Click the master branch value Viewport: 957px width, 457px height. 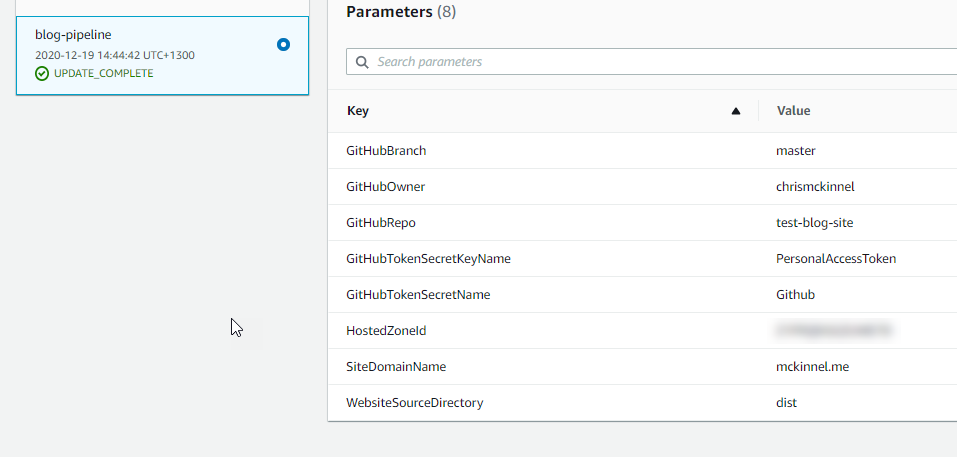[795, 151]
